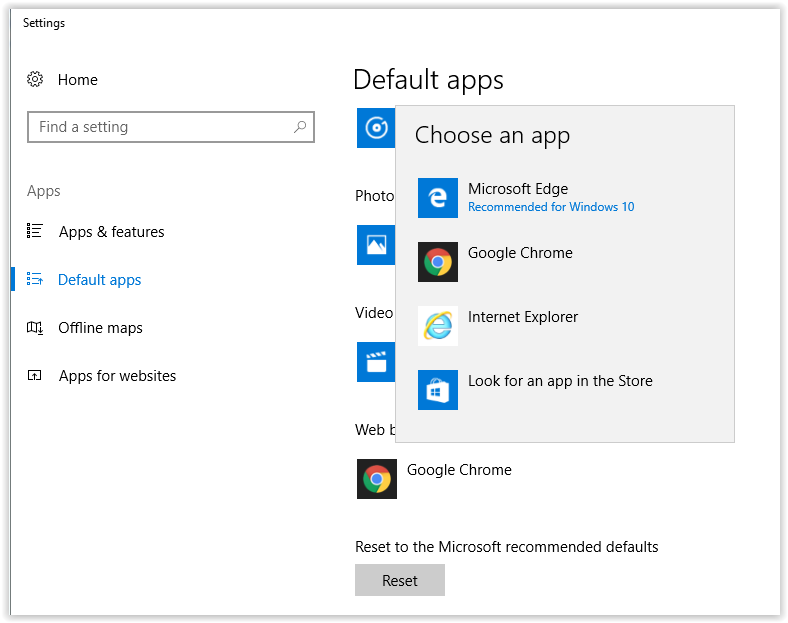This screenshot has height=623, width=788.
Task: Click the Apps for websites icon
Action: tap(36, 376)
